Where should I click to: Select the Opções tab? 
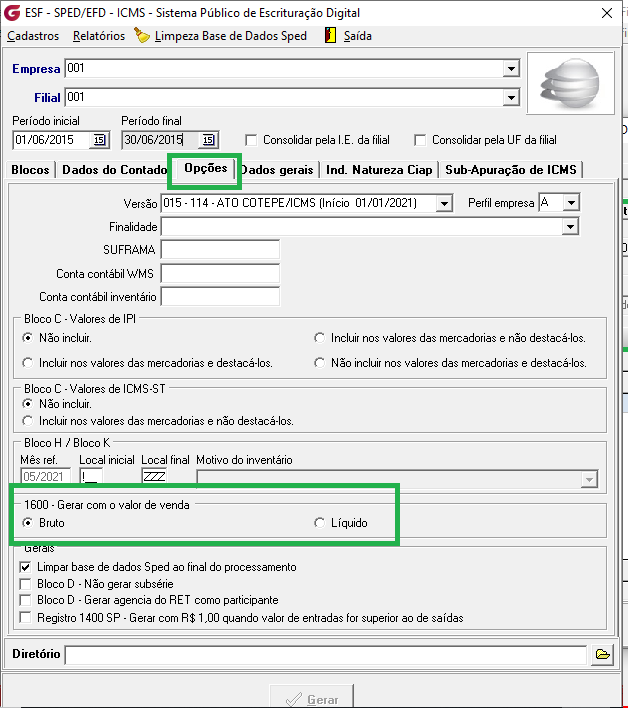(205, 168)
